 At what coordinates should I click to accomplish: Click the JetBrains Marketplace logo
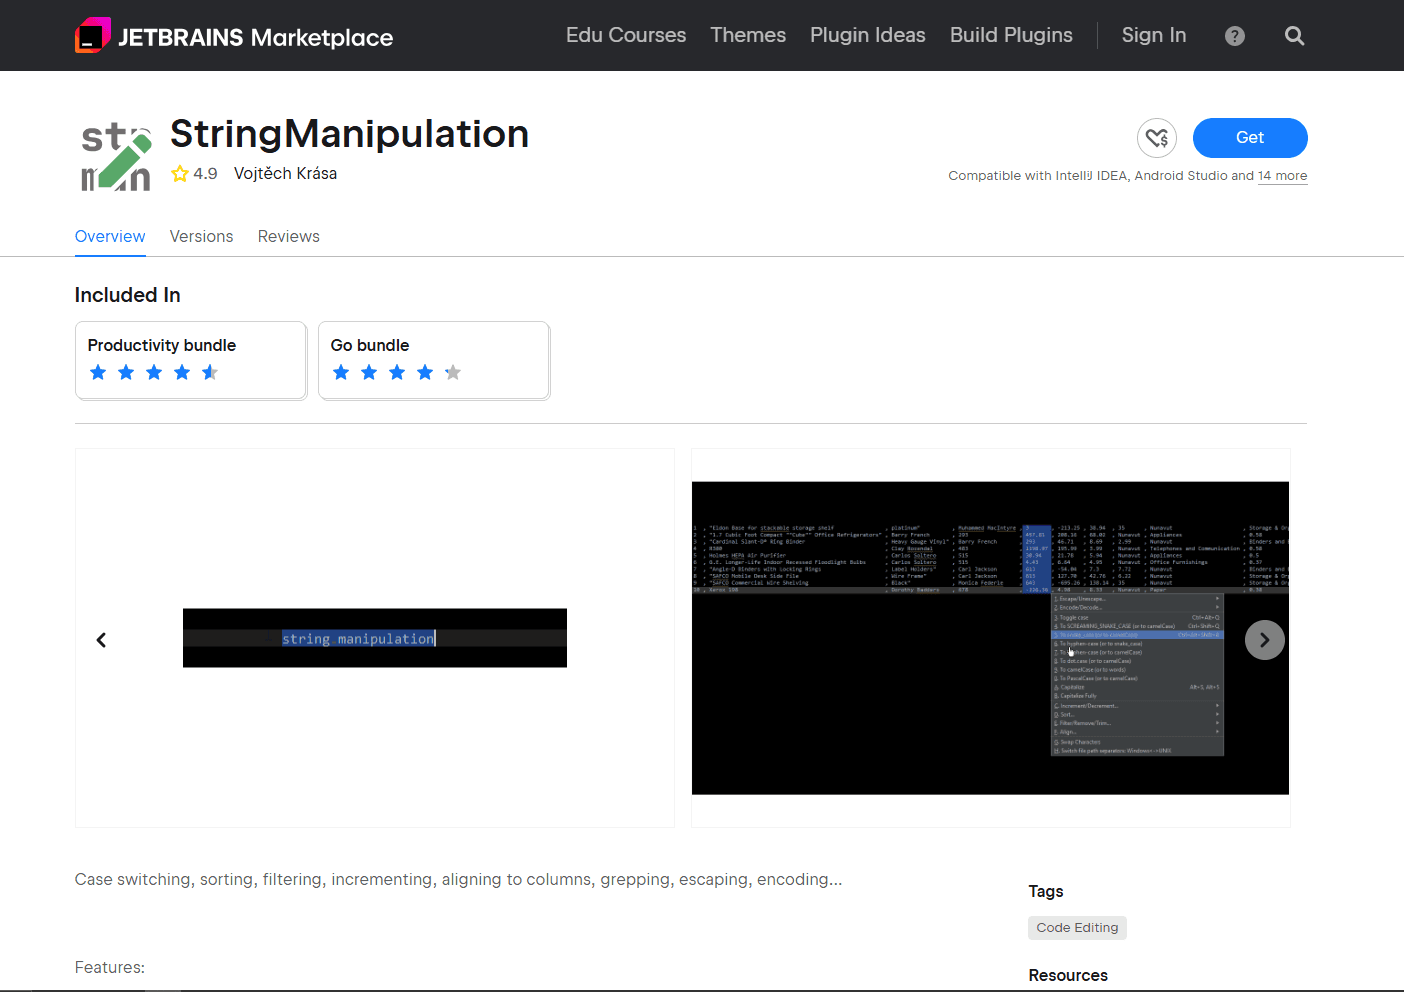click(234, 36)
